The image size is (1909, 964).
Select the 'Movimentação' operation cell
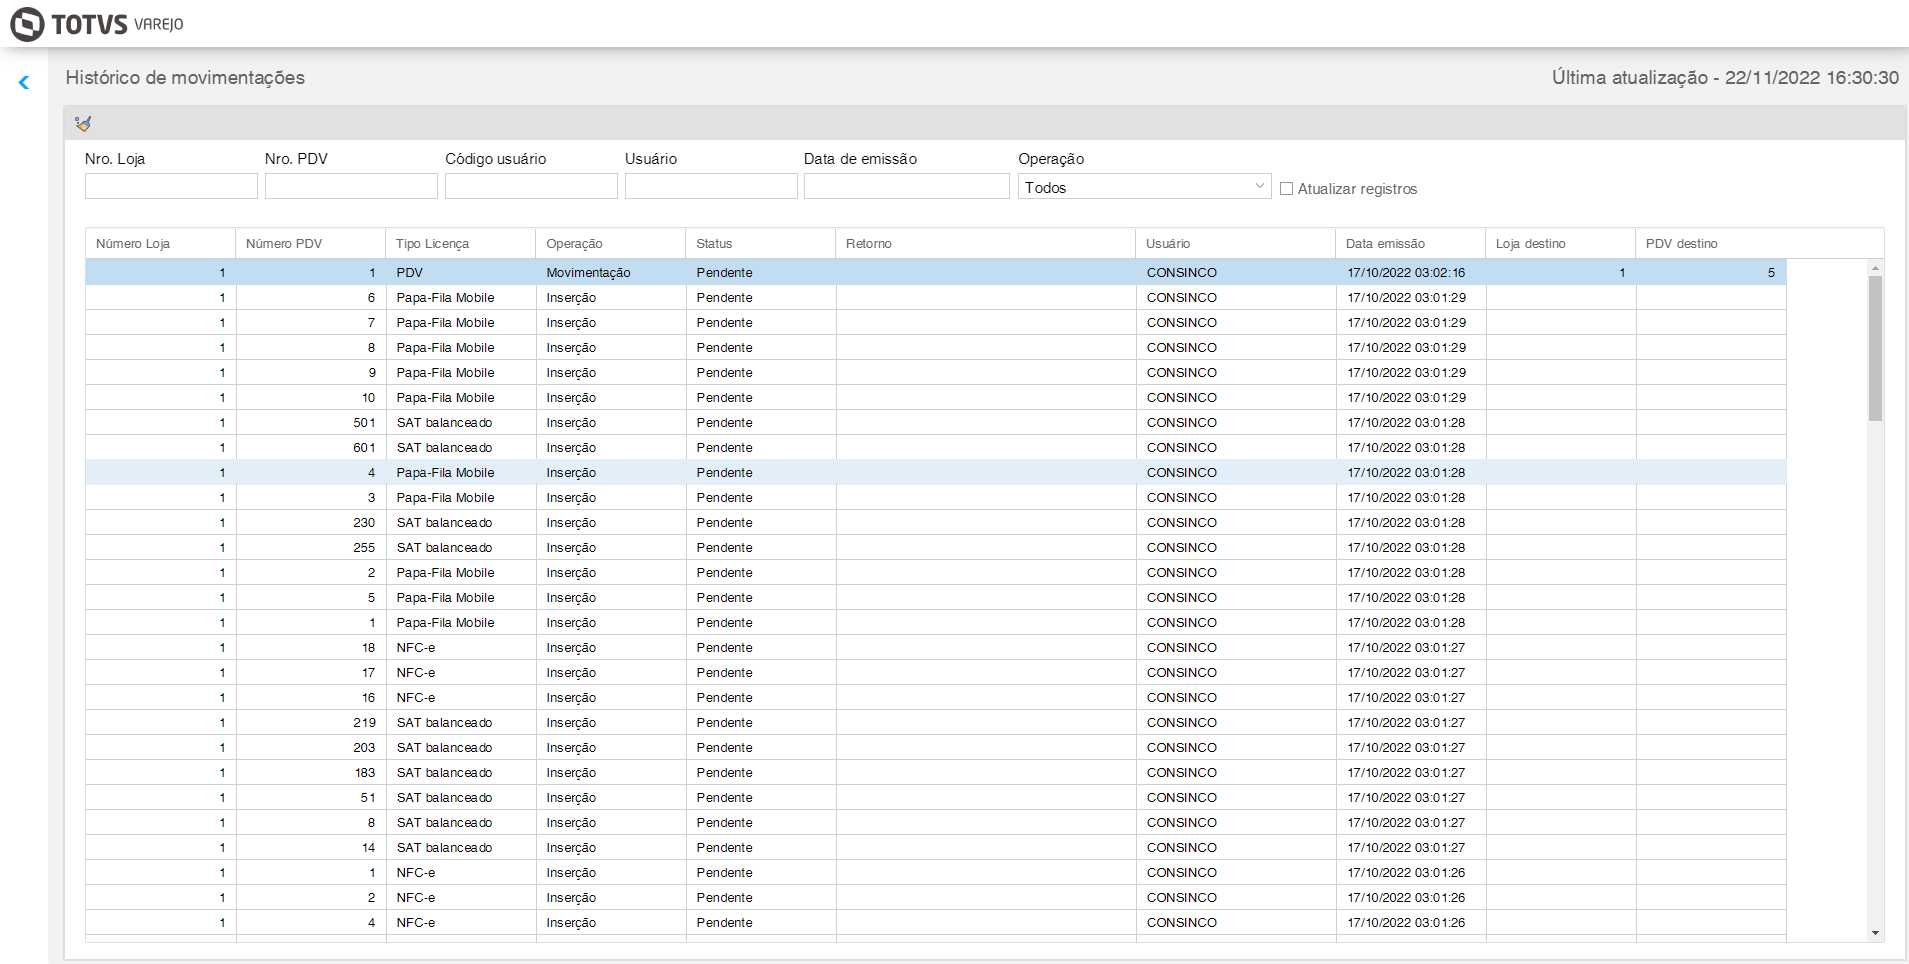coord(610,273)
